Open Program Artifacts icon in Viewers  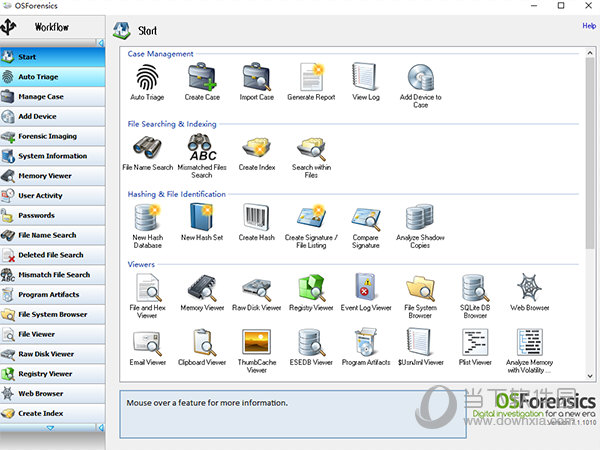point(366,342)
